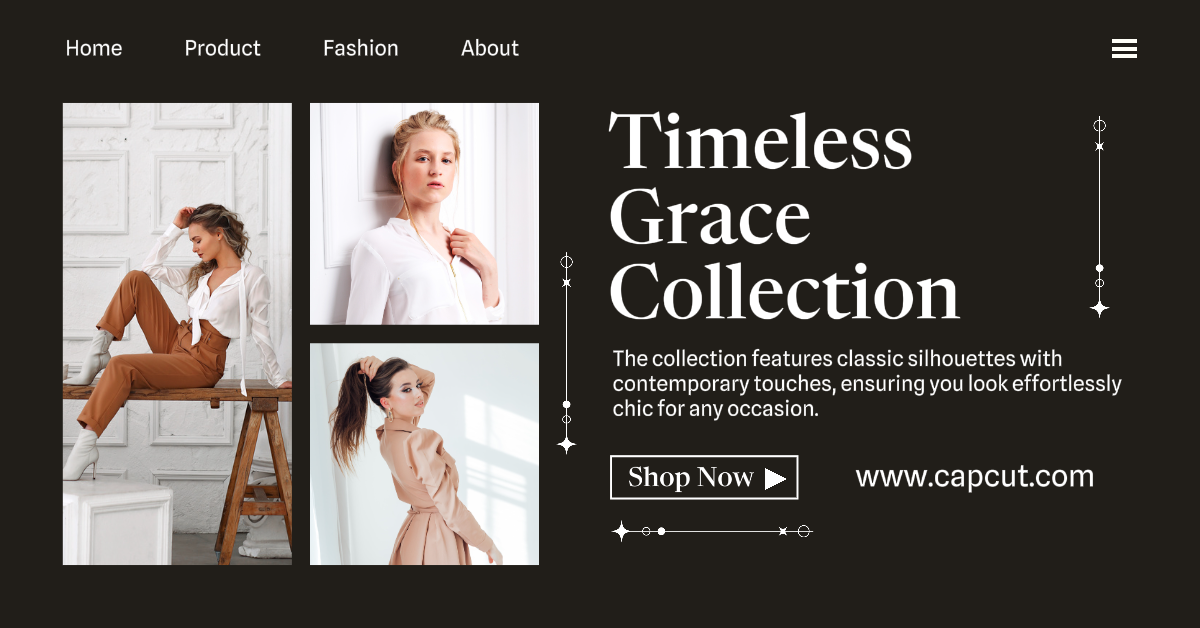Click the Shop Now button
1200x628 pixels.
[704, 477]
